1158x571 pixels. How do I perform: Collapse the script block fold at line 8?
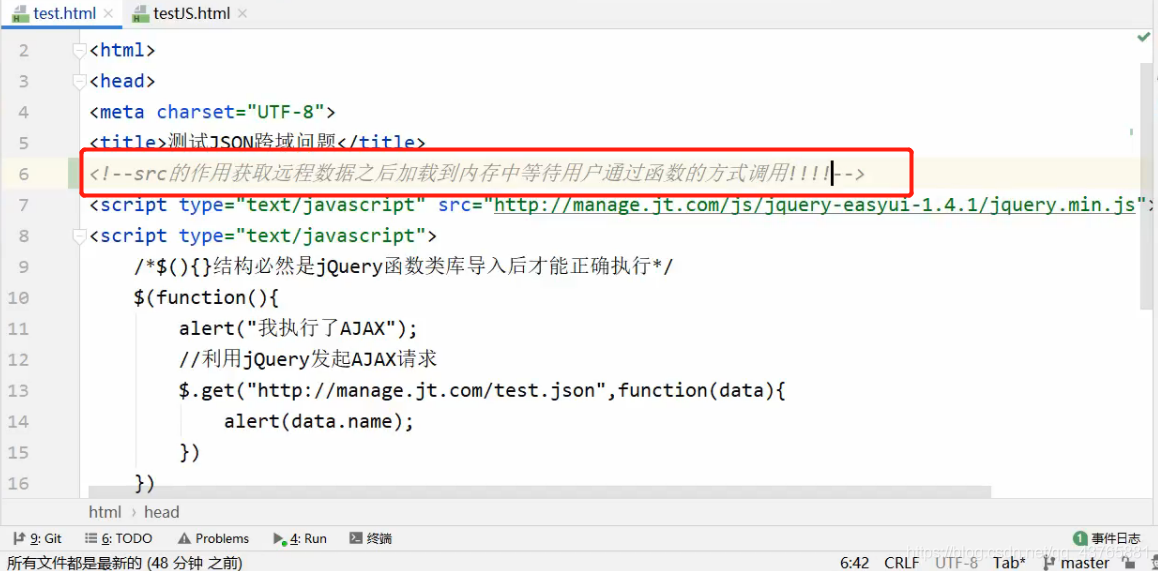[x=79, y=236]
